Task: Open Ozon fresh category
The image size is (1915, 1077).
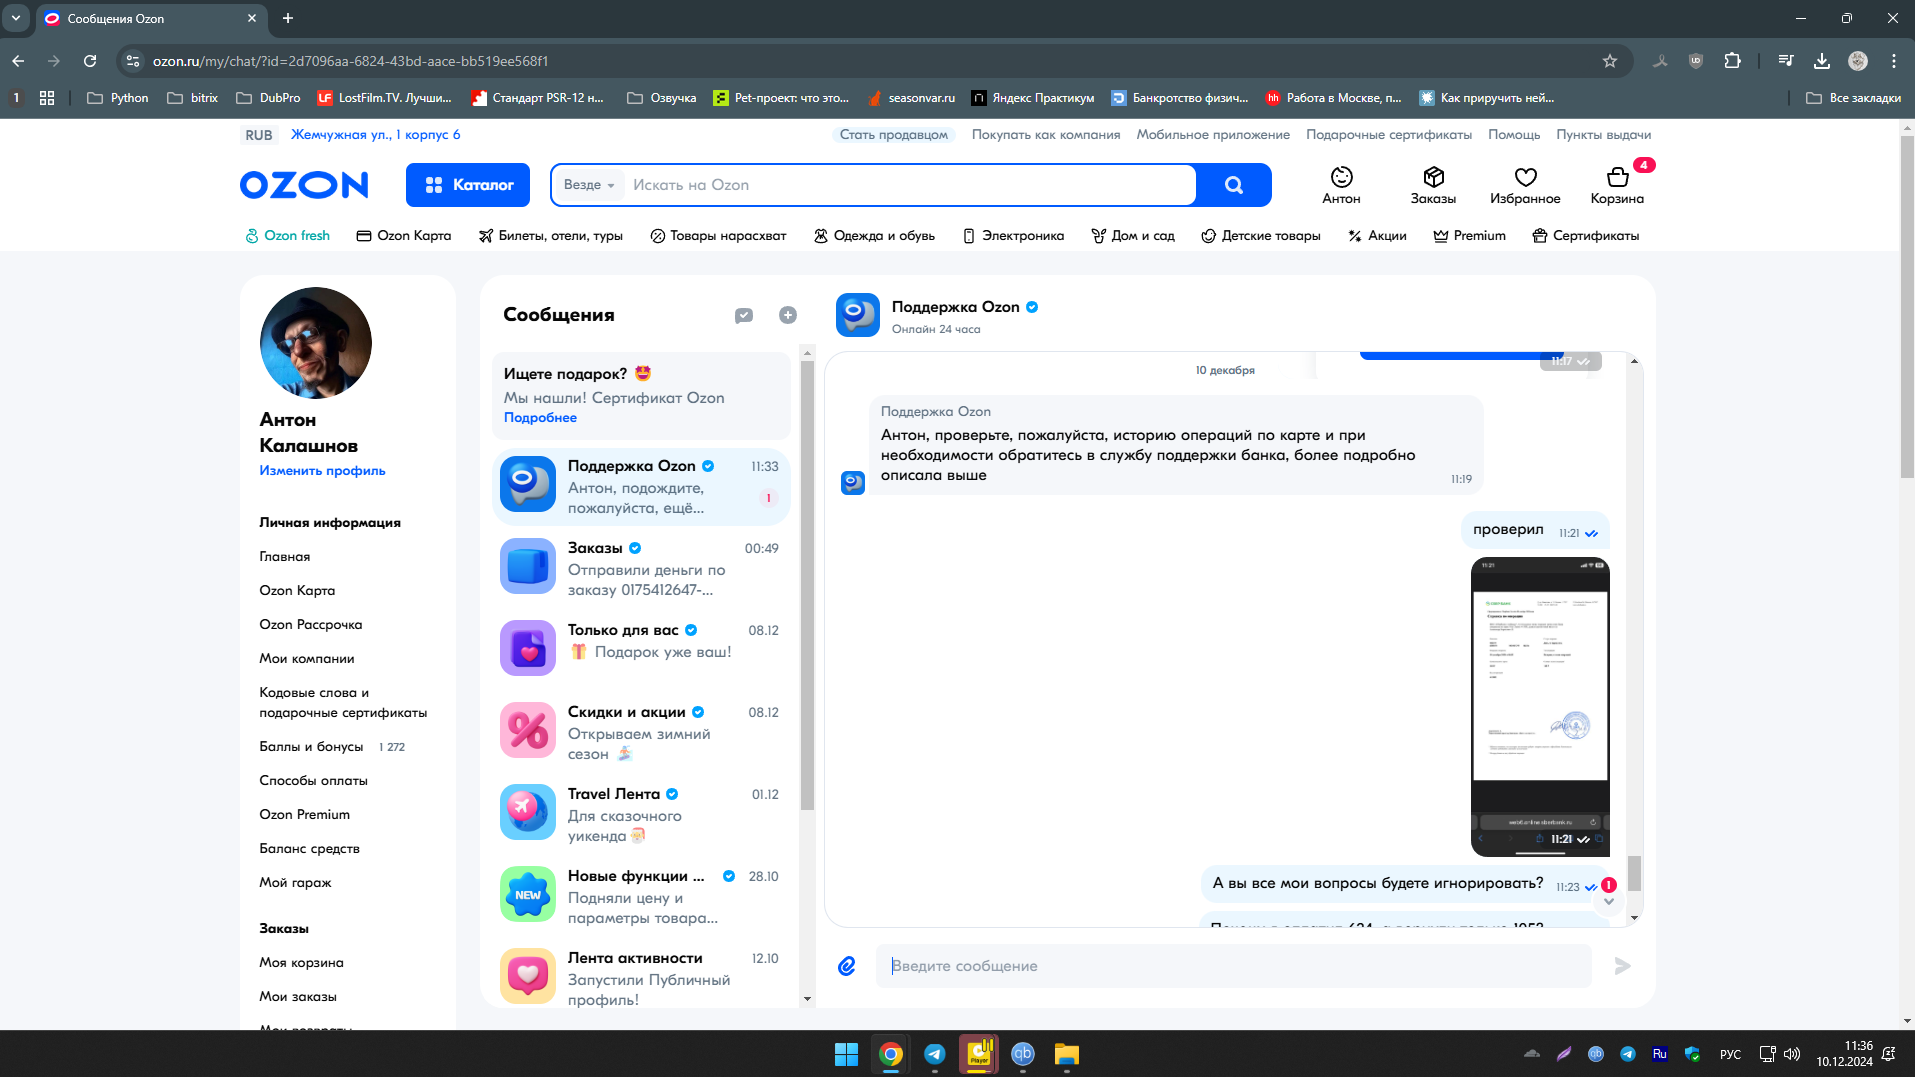Action: click(287, 236)
